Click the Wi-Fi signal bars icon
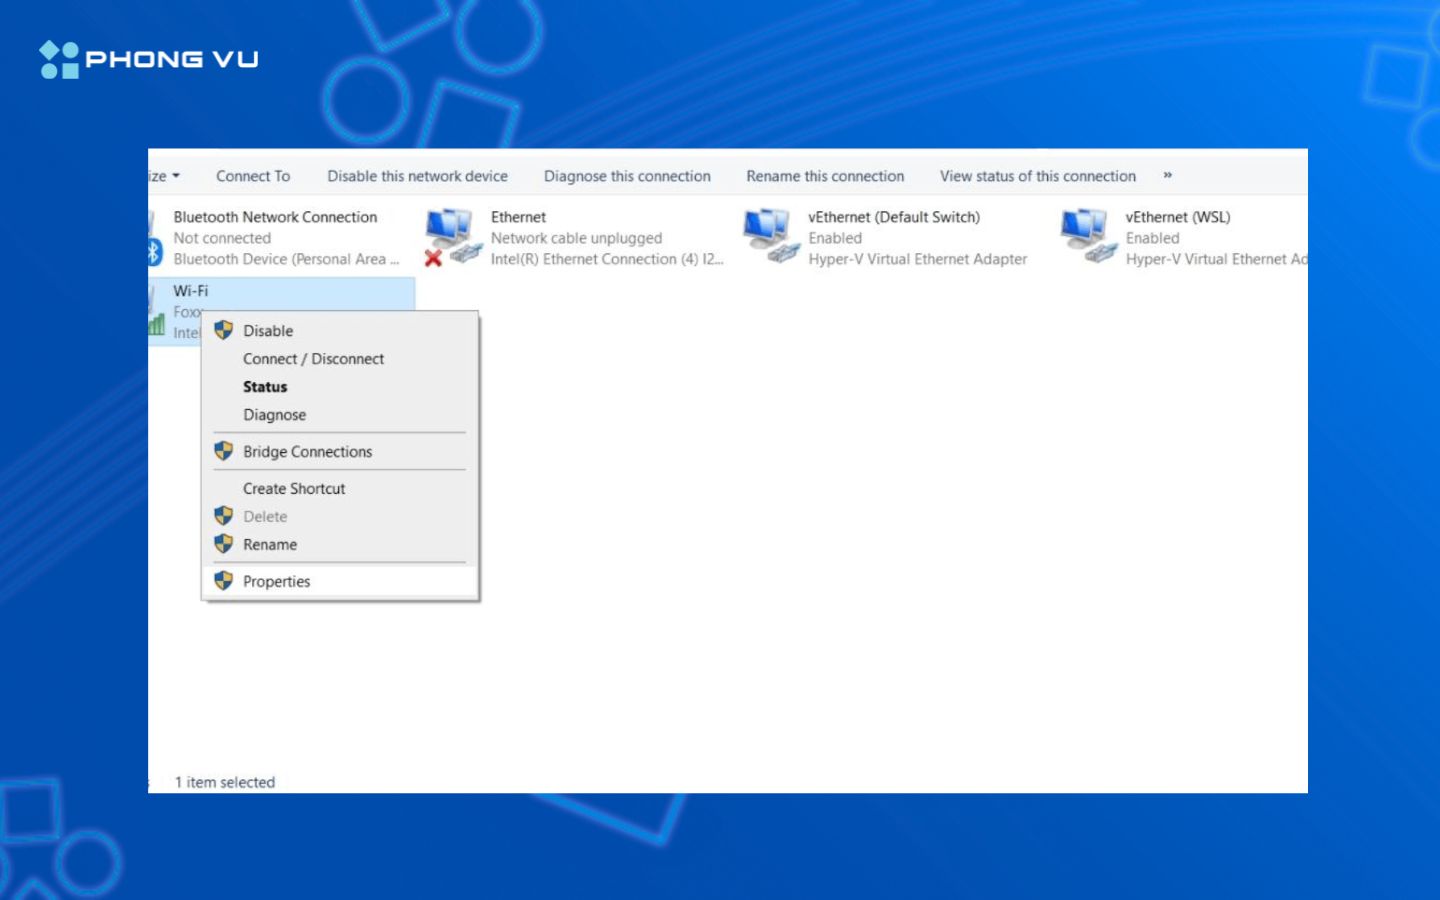1440x900 pixels. point(157,323)
